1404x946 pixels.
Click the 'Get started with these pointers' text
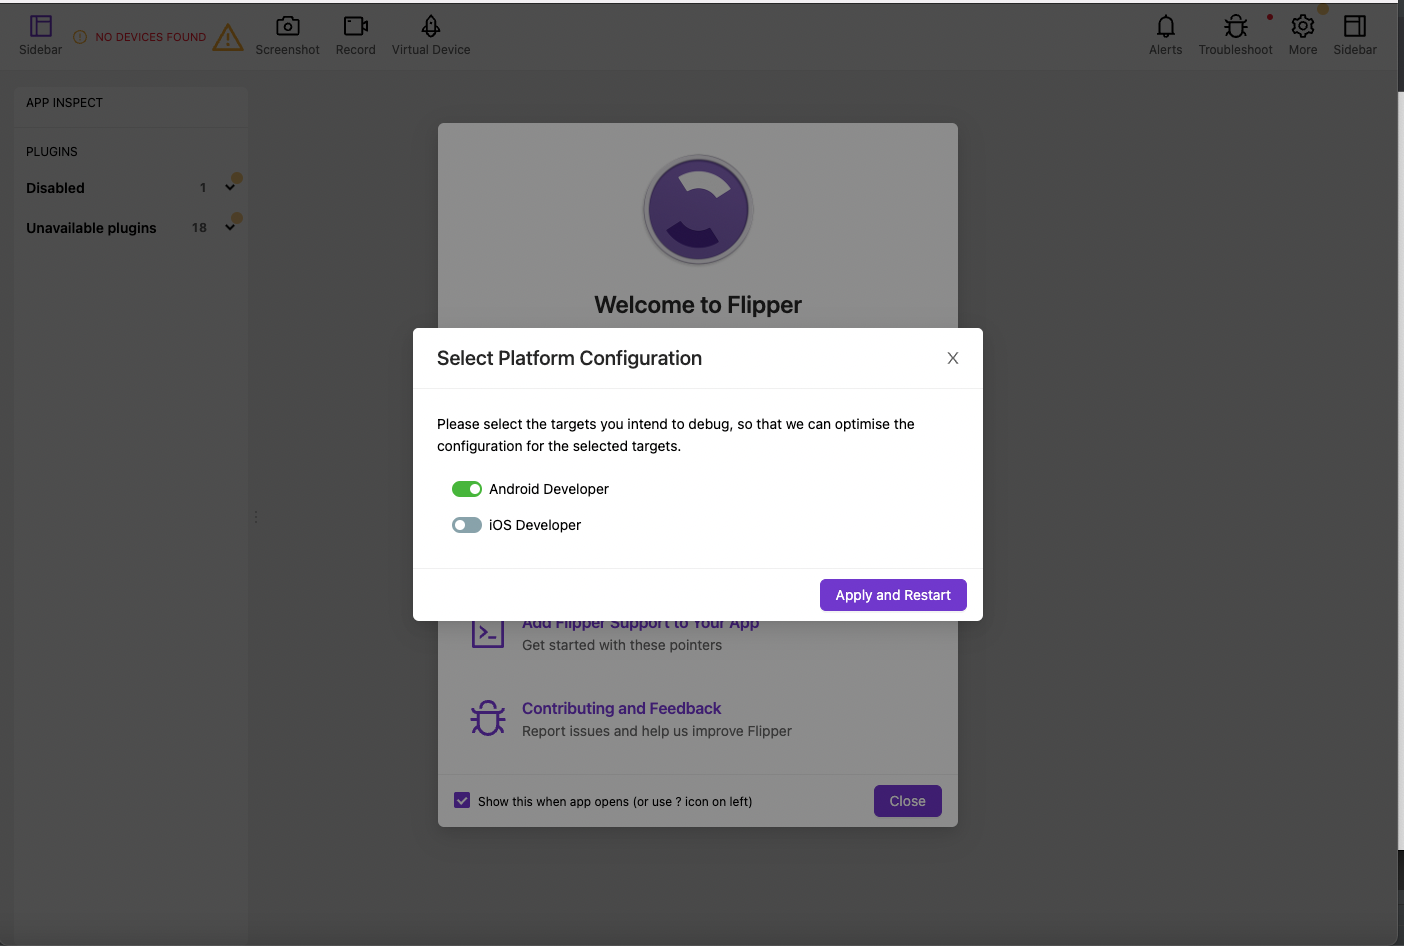click(622, 645)
